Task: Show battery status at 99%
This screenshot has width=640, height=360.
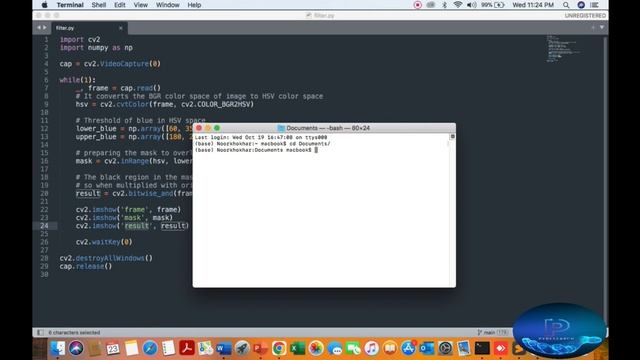Action: pos(493,5)
